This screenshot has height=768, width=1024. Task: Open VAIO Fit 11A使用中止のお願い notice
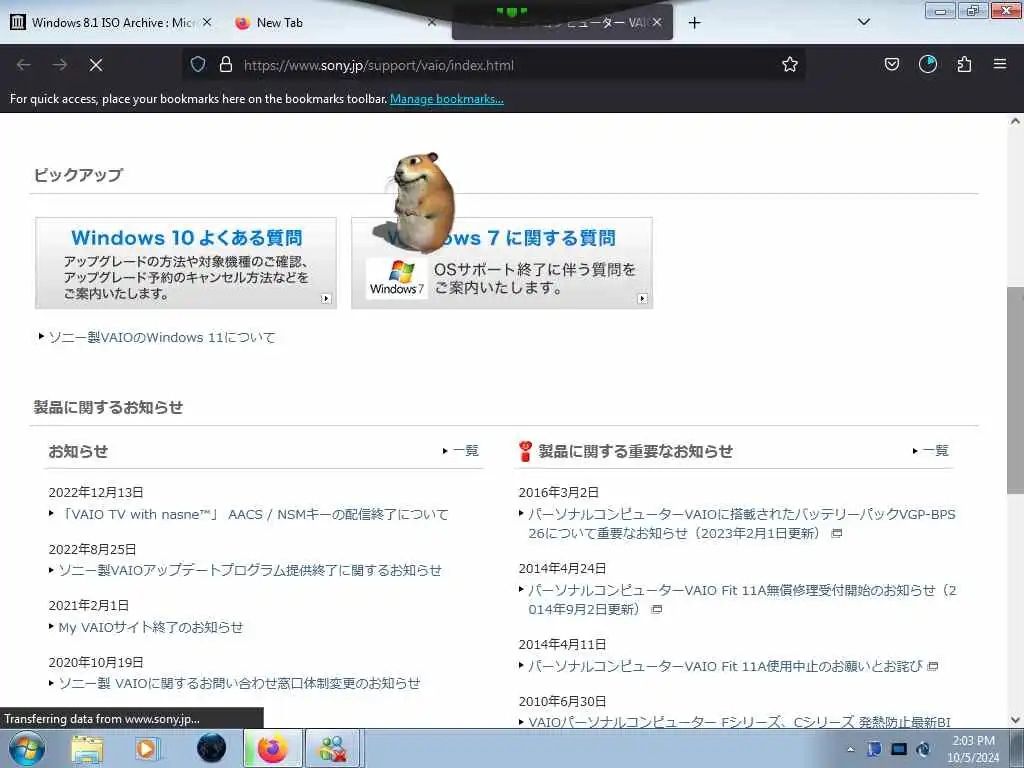tap(726, 667)
